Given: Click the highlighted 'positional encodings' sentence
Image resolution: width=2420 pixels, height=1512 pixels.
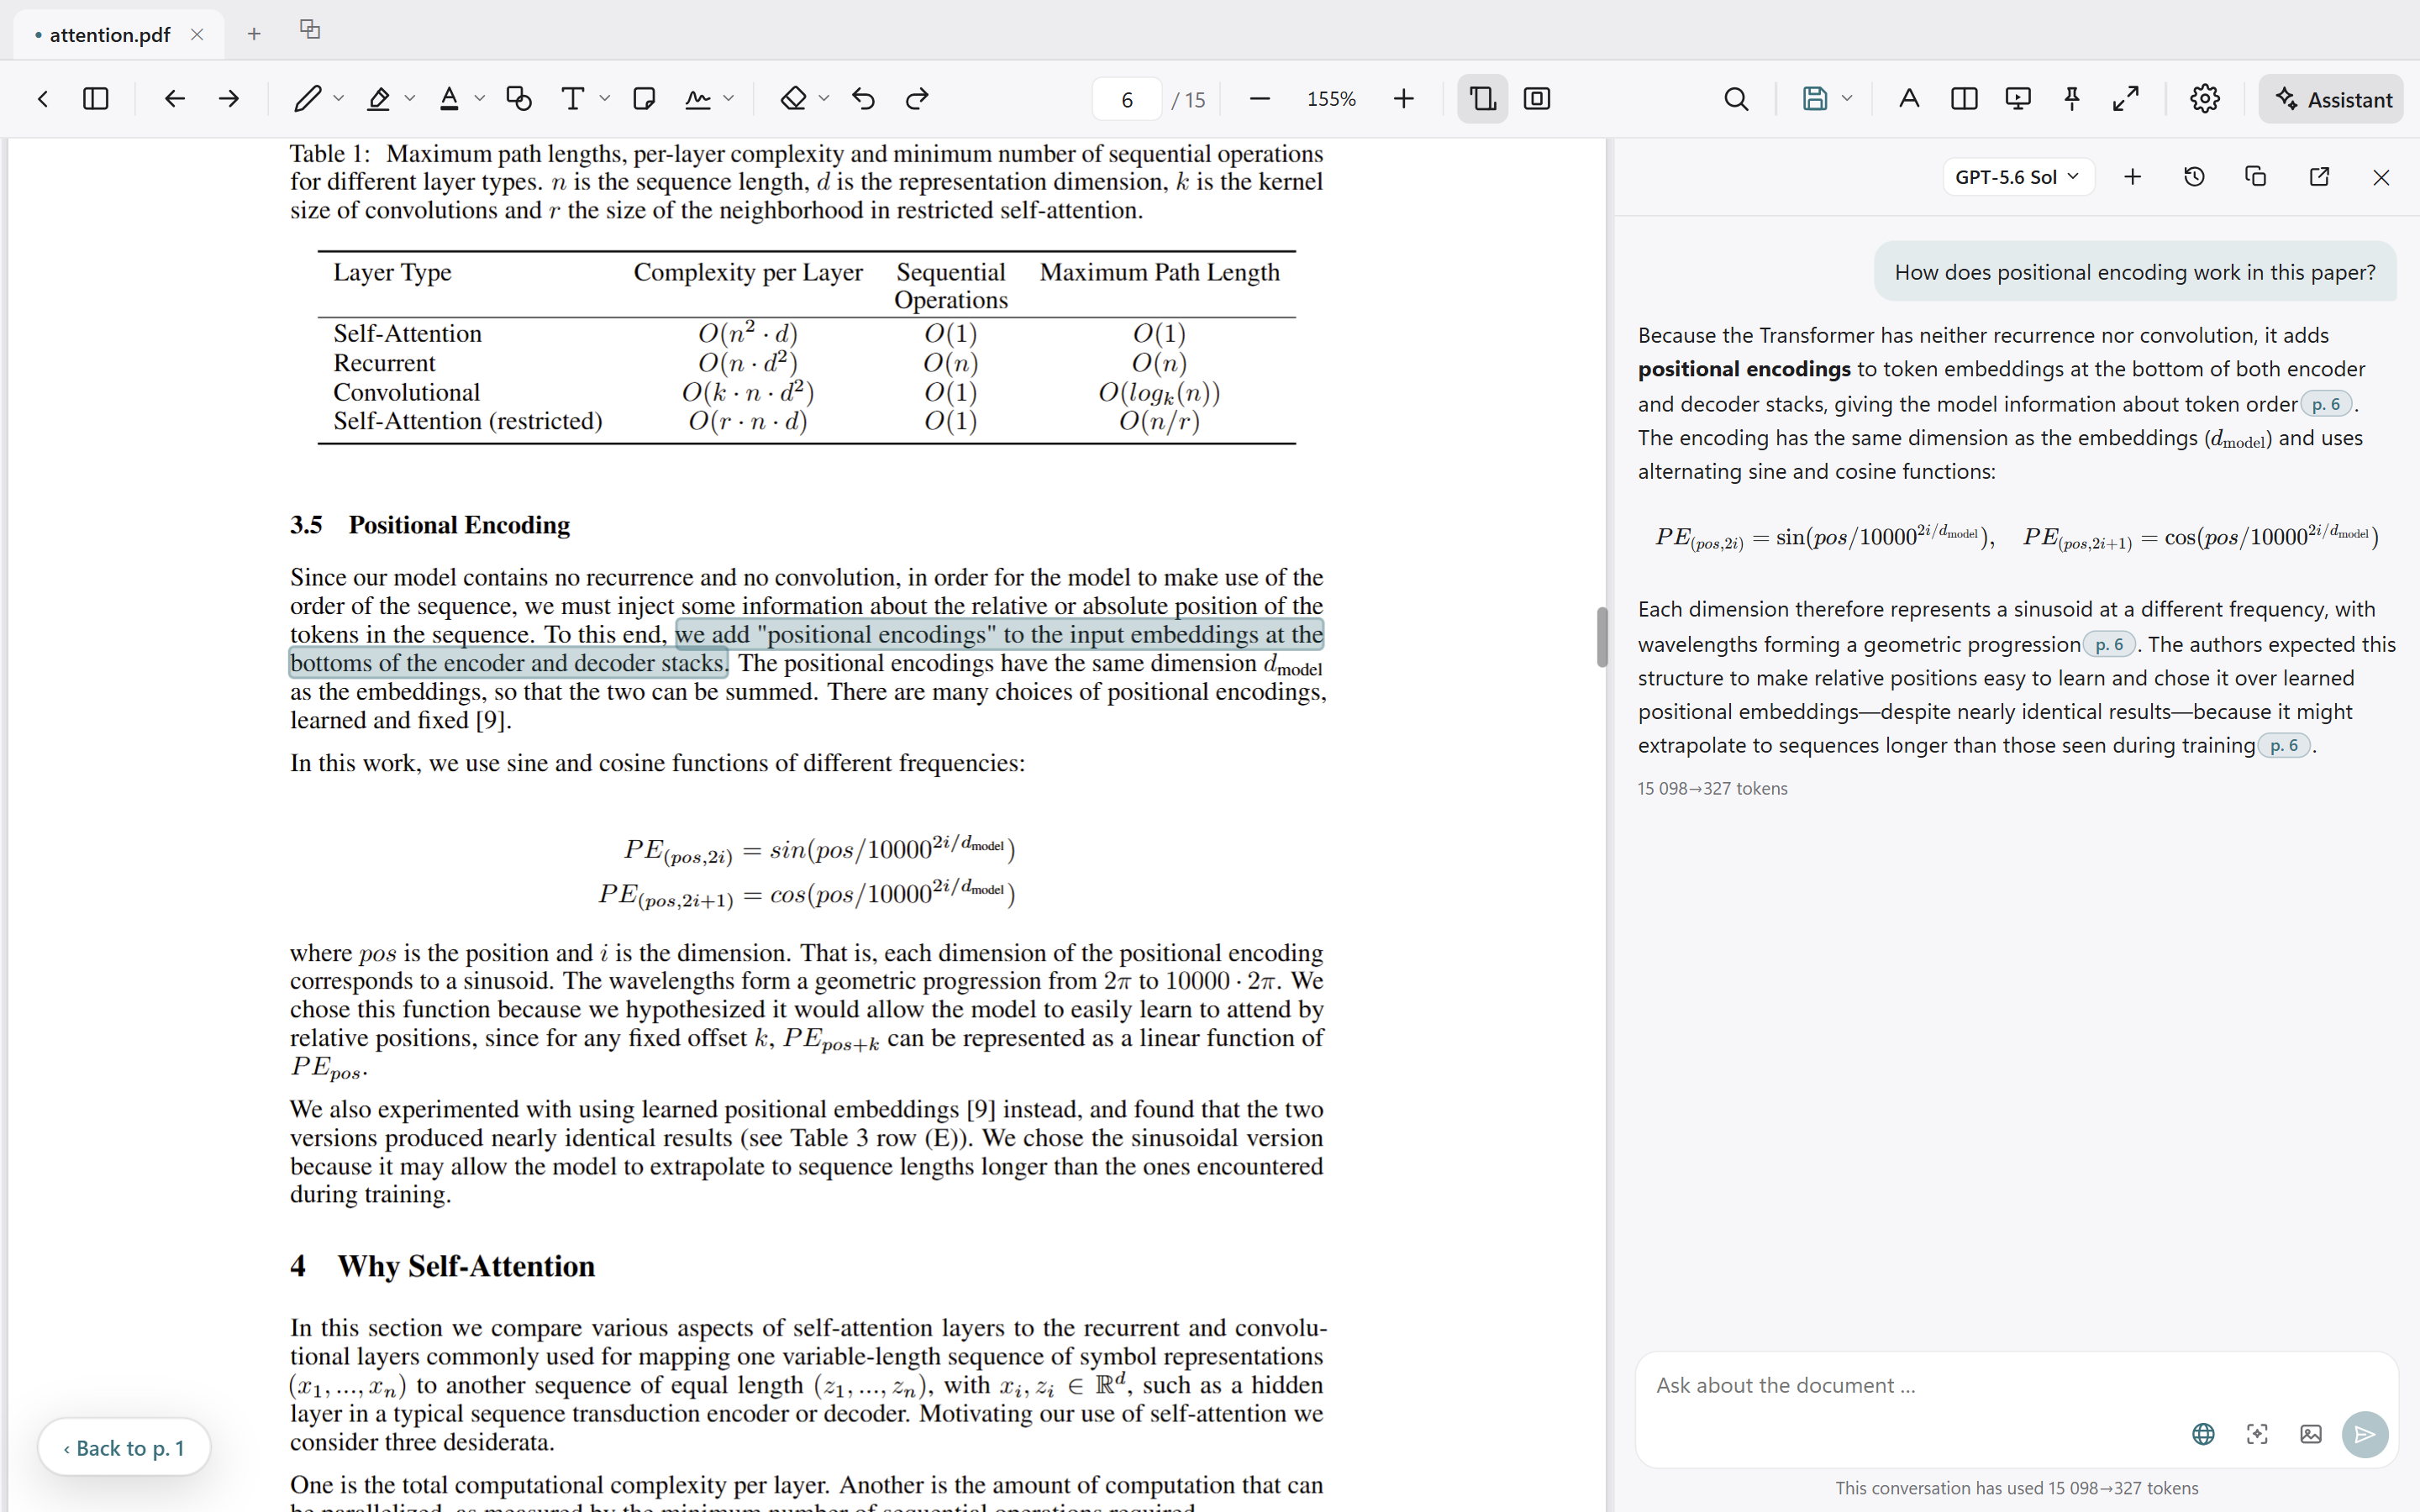Looking at the screenshot, I should point(806,648).
